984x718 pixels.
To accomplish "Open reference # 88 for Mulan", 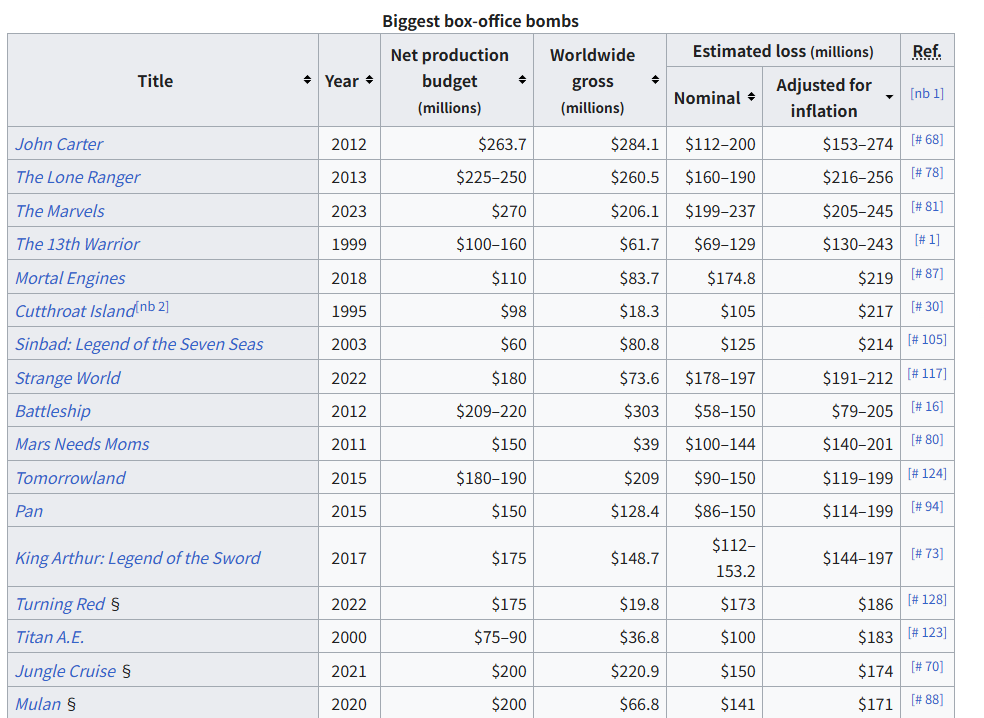I will click(x=927, y=700).
